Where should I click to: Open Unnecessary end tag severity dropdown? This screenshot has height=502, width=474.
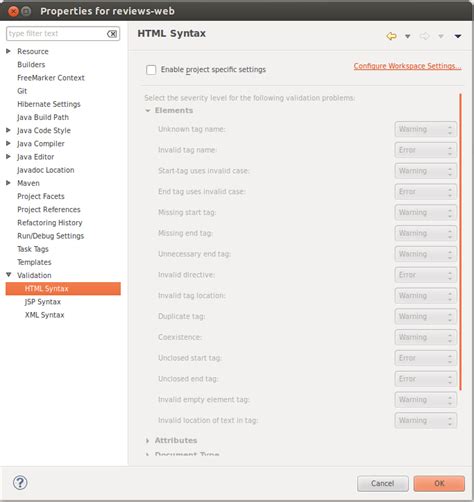(426, 254)
